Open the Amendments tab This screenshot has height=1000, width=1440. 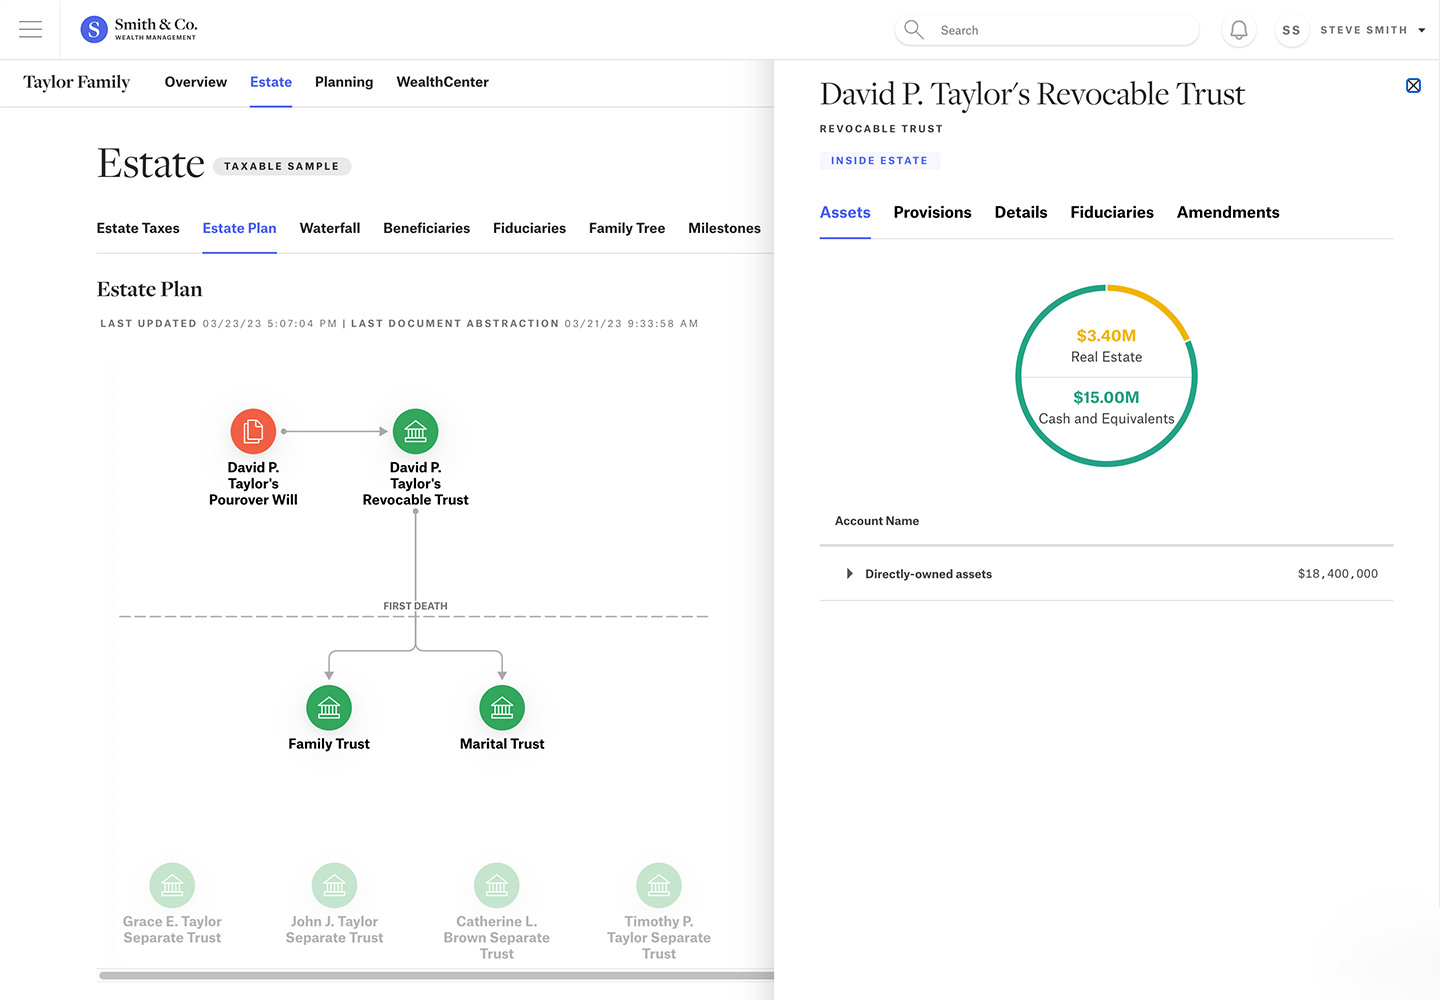[1228, 212]
